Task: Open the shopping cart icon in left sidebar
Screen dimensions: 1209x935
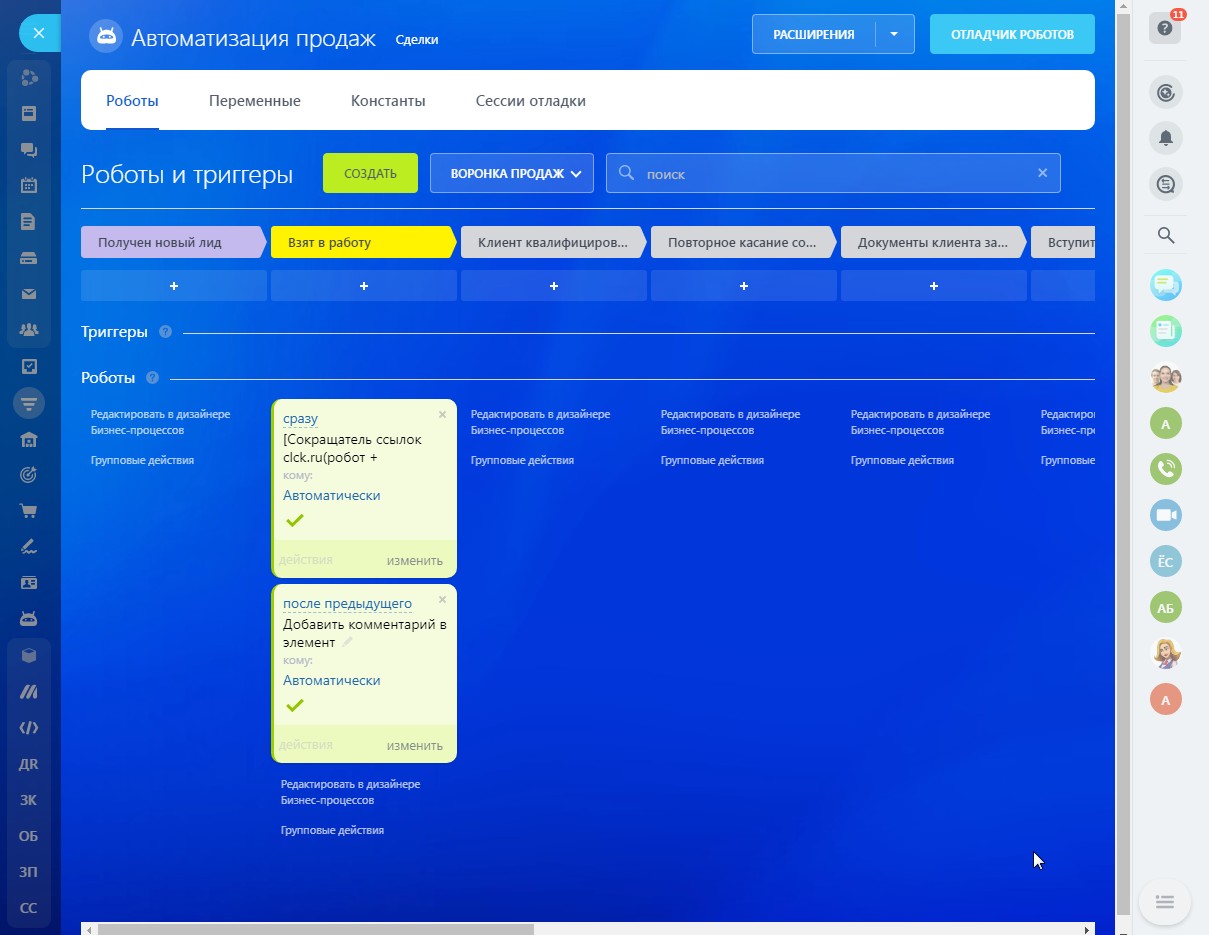Action: tap(29, 511)
